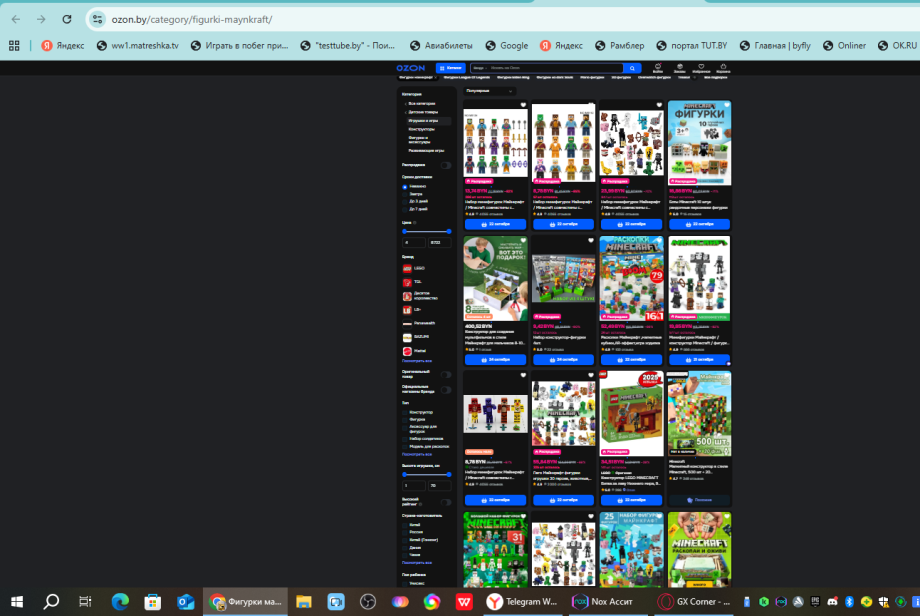Enable the Оригинальный товар switch
Viewport: 920px width, 616px height.
(x=446, y=375)
